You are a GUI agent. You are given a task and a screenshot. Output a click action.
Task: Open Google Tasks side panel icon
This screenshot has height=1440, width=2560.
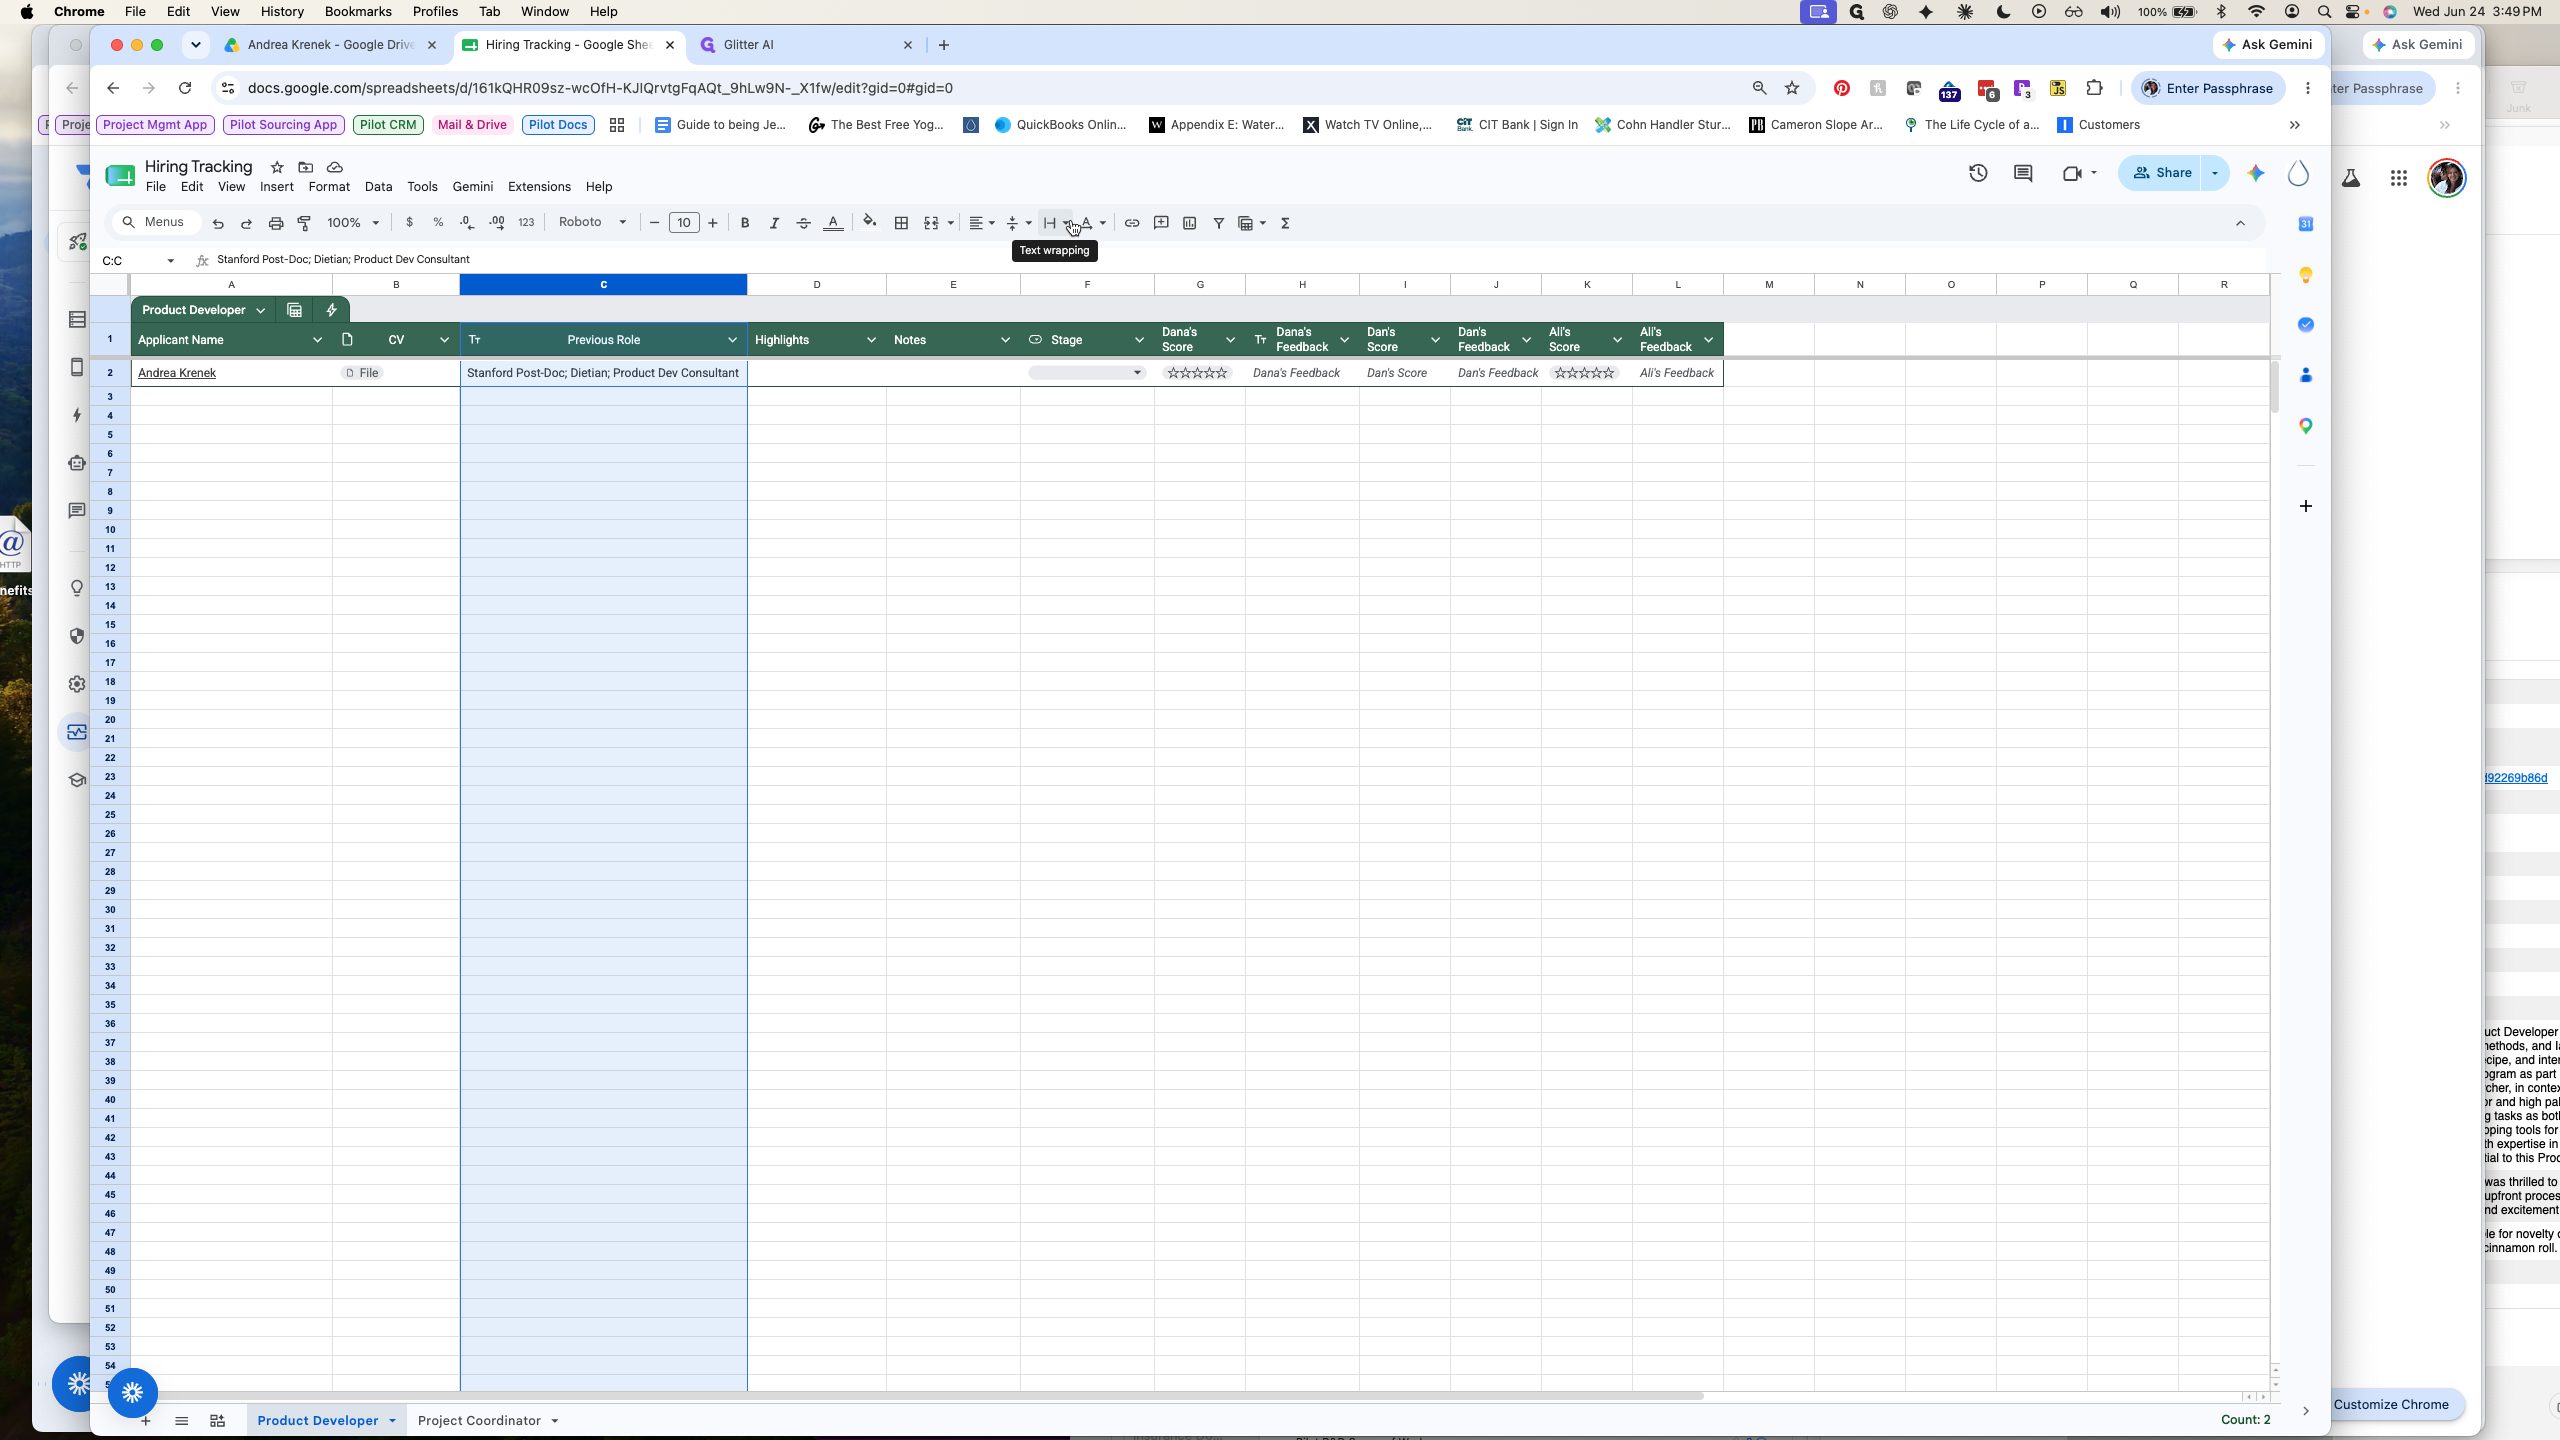(2305, 325)
